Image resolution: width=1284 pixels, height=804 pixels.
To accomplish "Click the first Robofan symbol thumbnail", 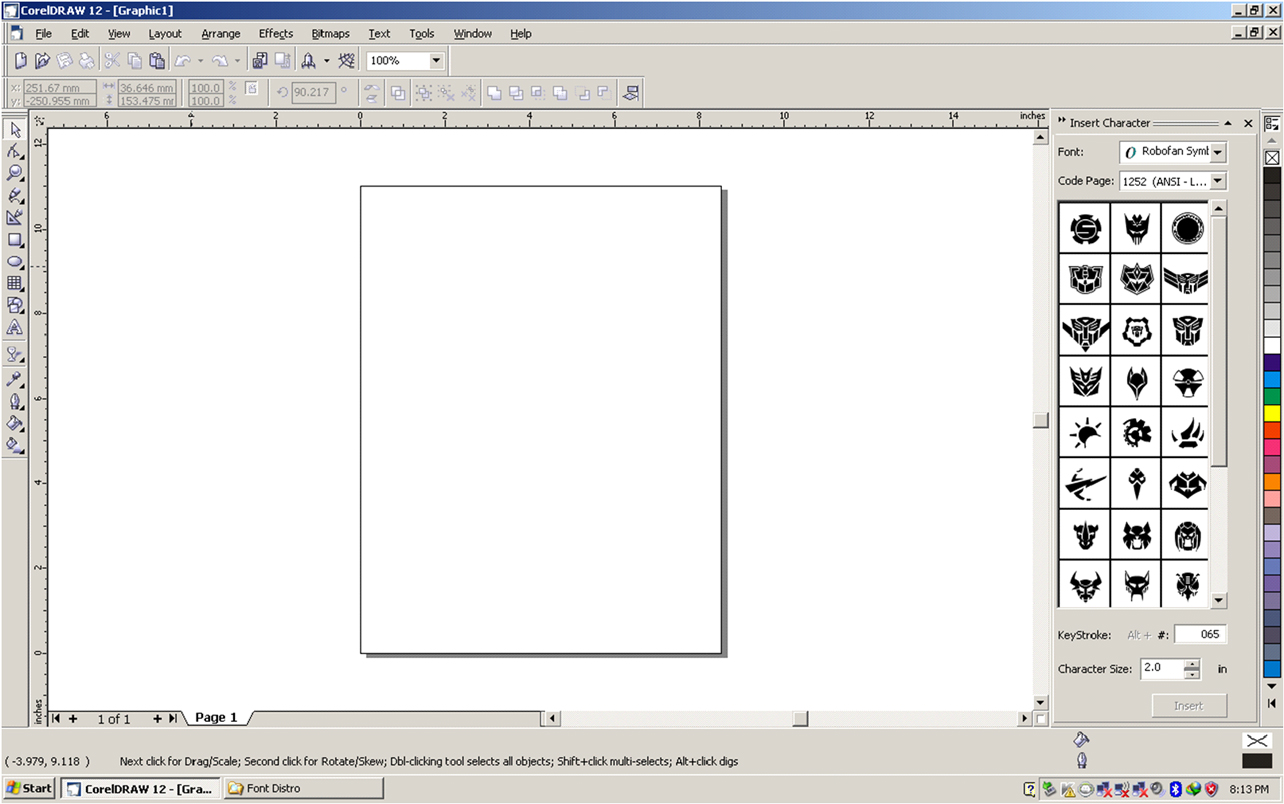I will (x=1085, y=229).
